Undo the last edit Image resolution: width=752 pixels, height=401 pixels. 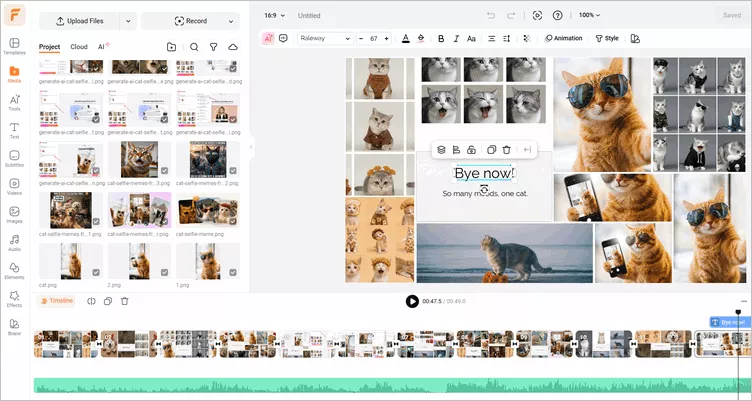(x=491, y=15)
